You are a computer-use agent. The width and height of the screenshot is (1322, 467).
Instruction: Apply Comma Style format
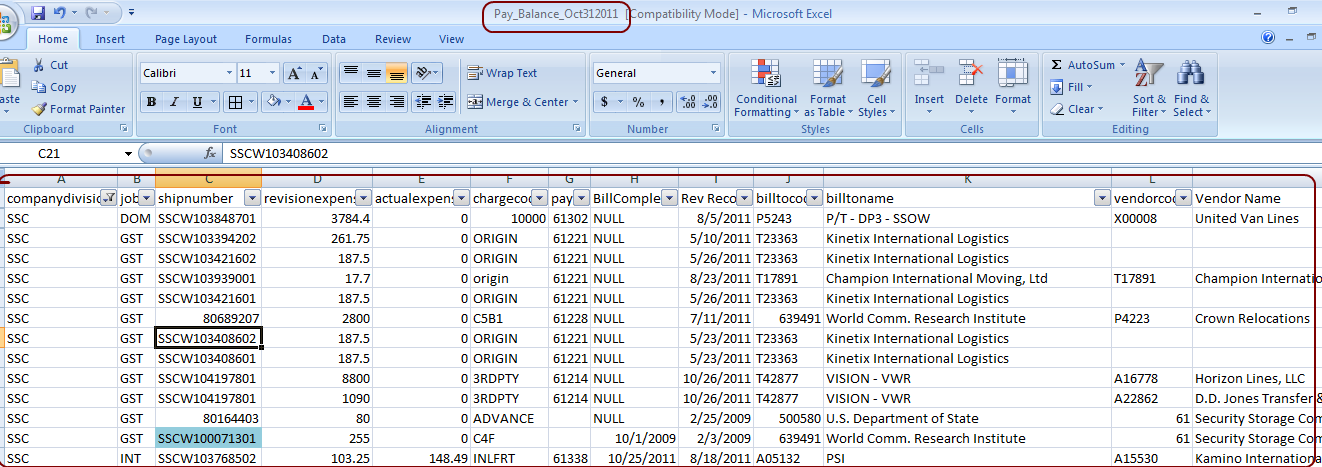(662, 102)
